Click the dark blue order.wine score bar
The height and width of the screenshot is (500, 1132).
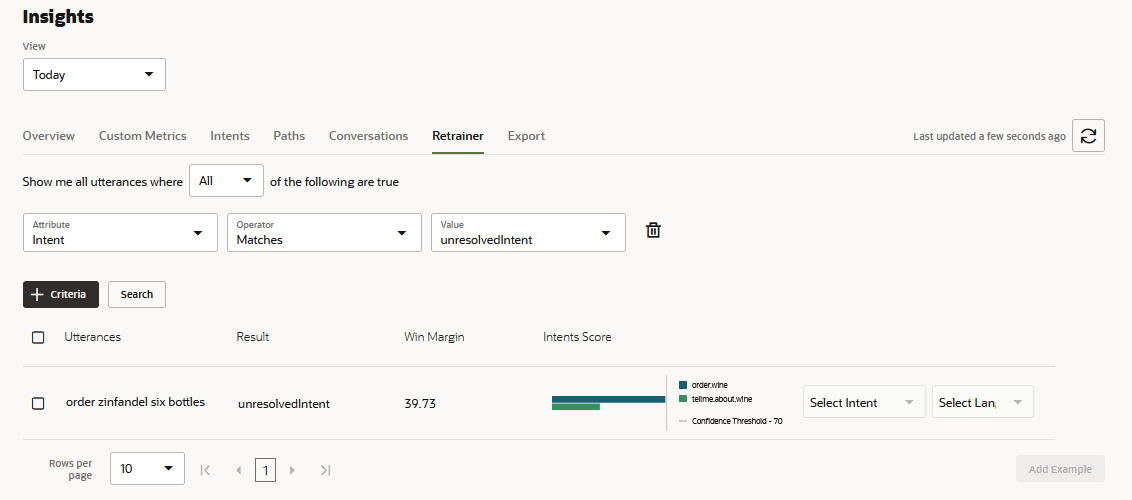coord(608,399)
